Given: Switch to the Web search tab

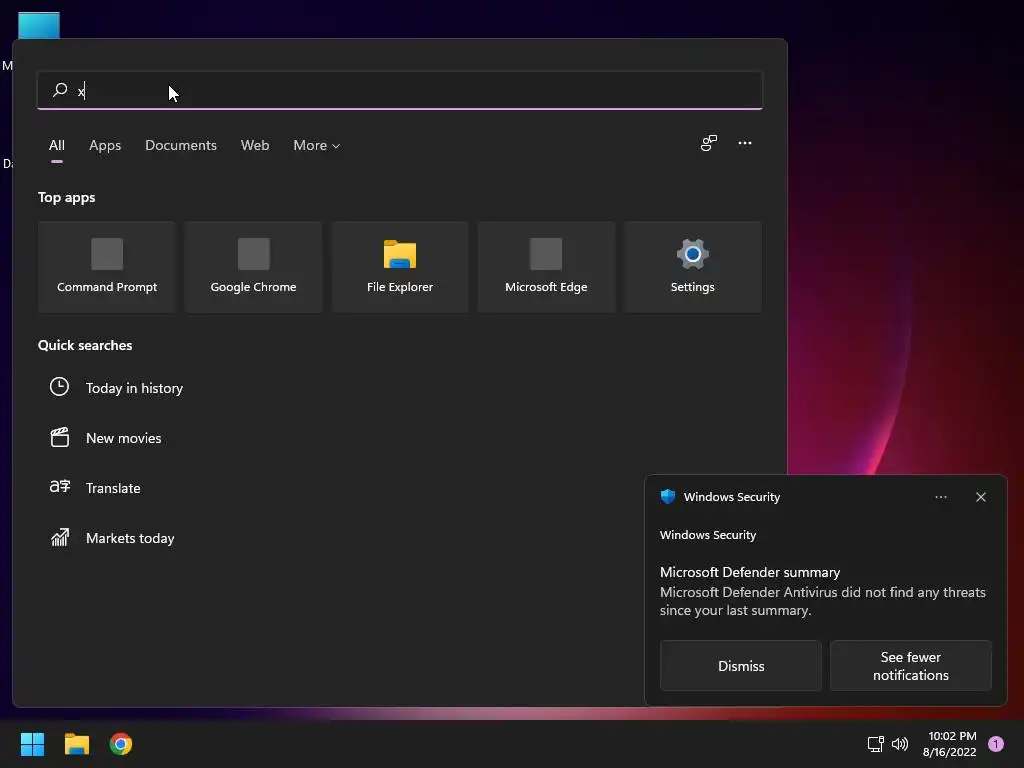Looking at the screenshot, I should click(255, 146).
